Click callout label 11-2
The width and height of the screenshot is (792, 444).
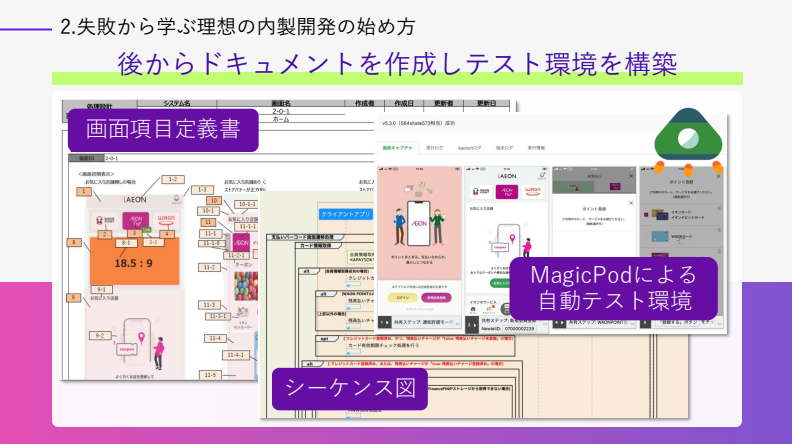[209, 267]
